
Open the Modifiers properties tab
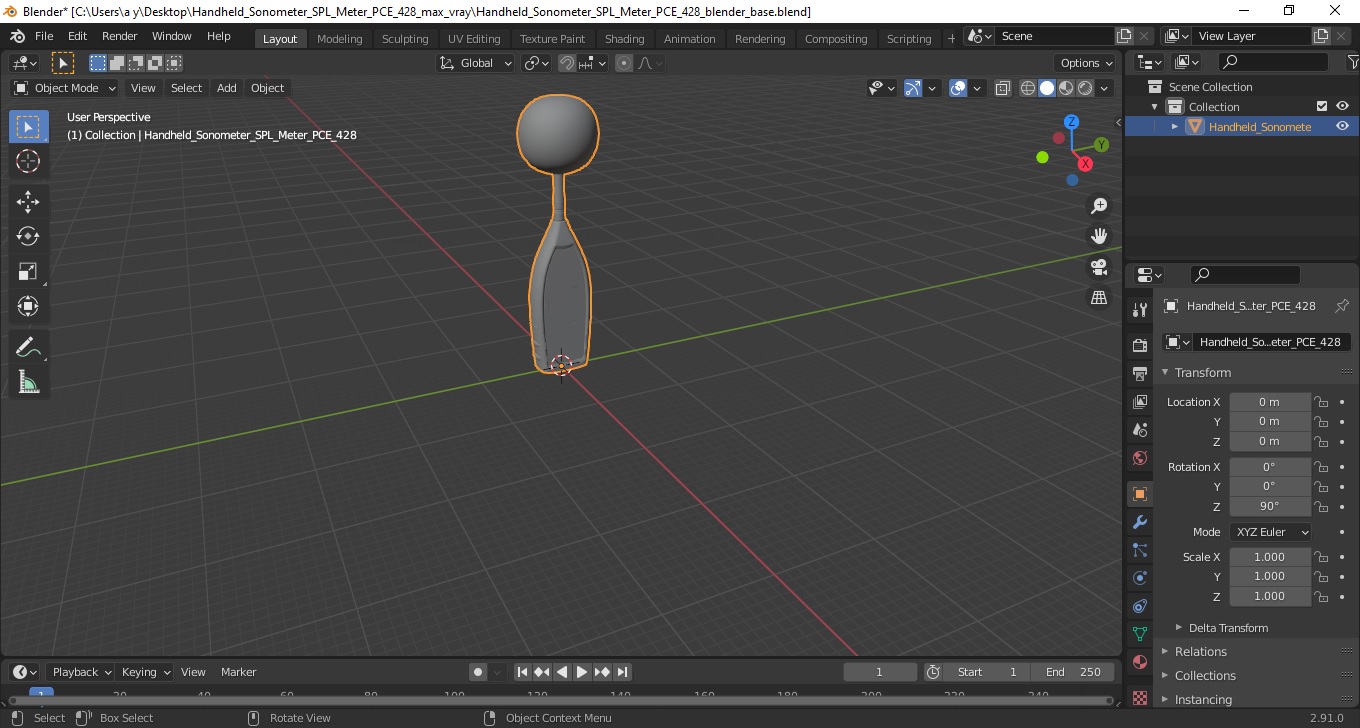pyautogui.click(x=1140, y=522)
